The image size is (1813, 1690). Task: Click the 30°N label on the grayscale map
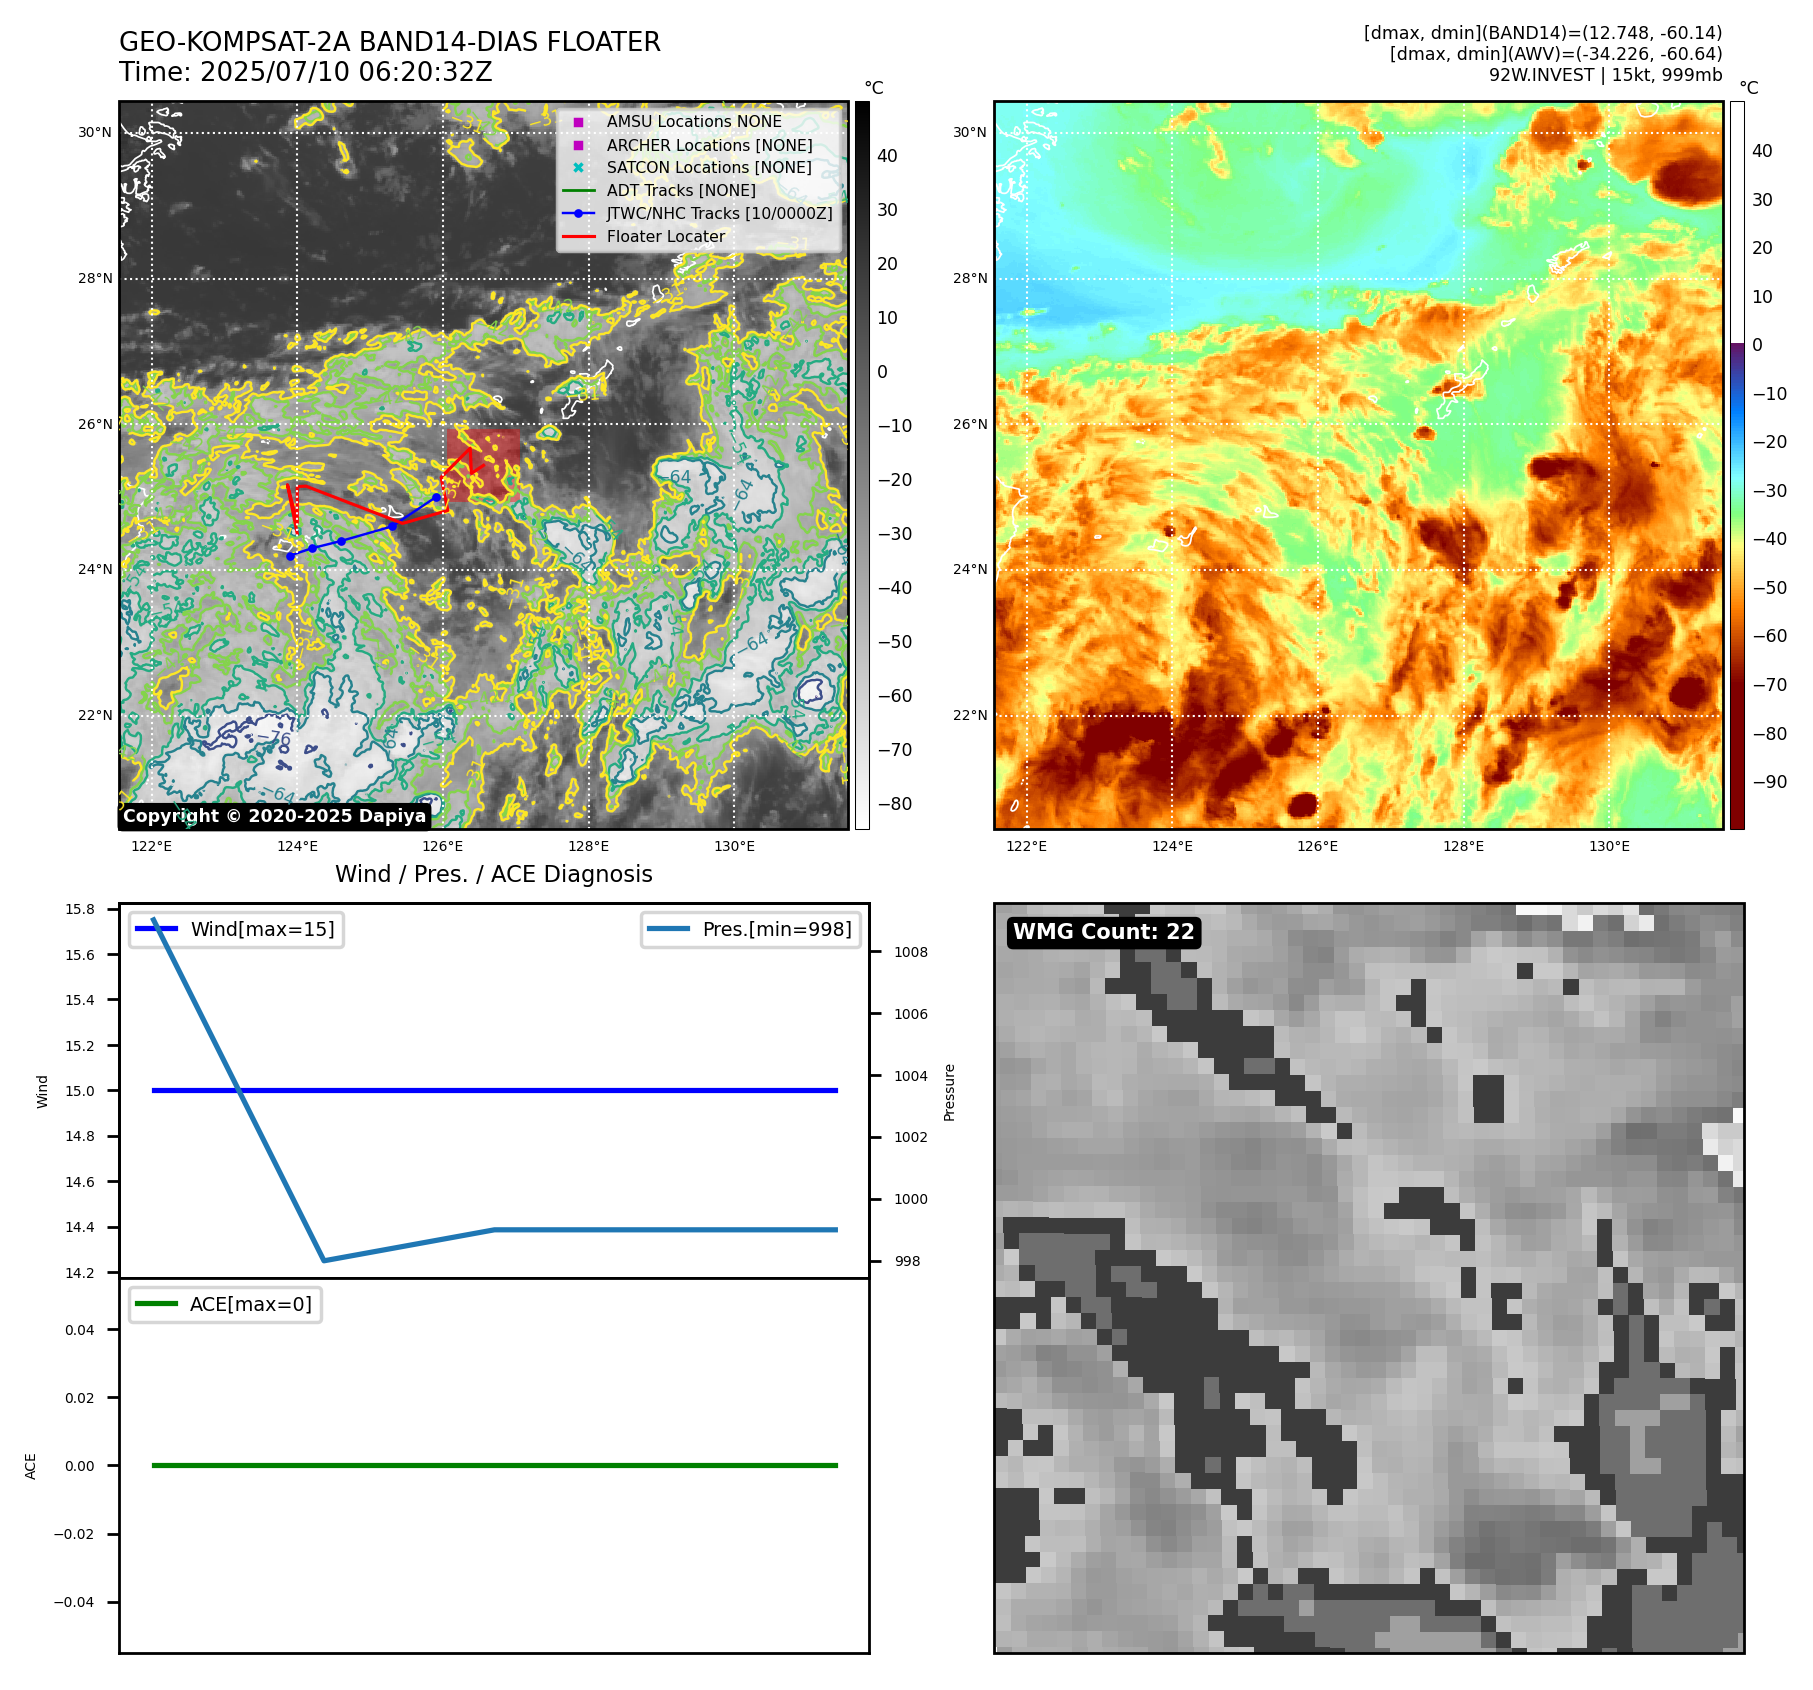(96, 132)
